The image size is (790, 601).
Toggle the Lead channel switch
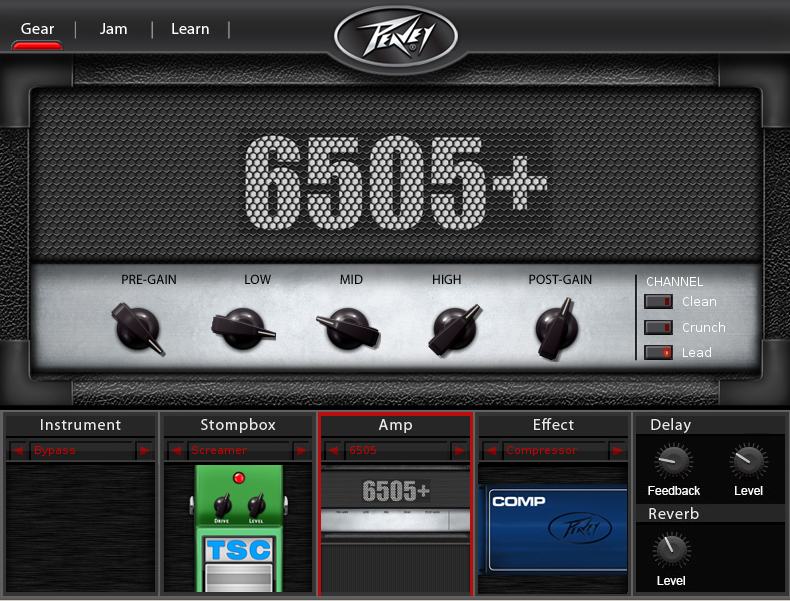tap(659, 353)
